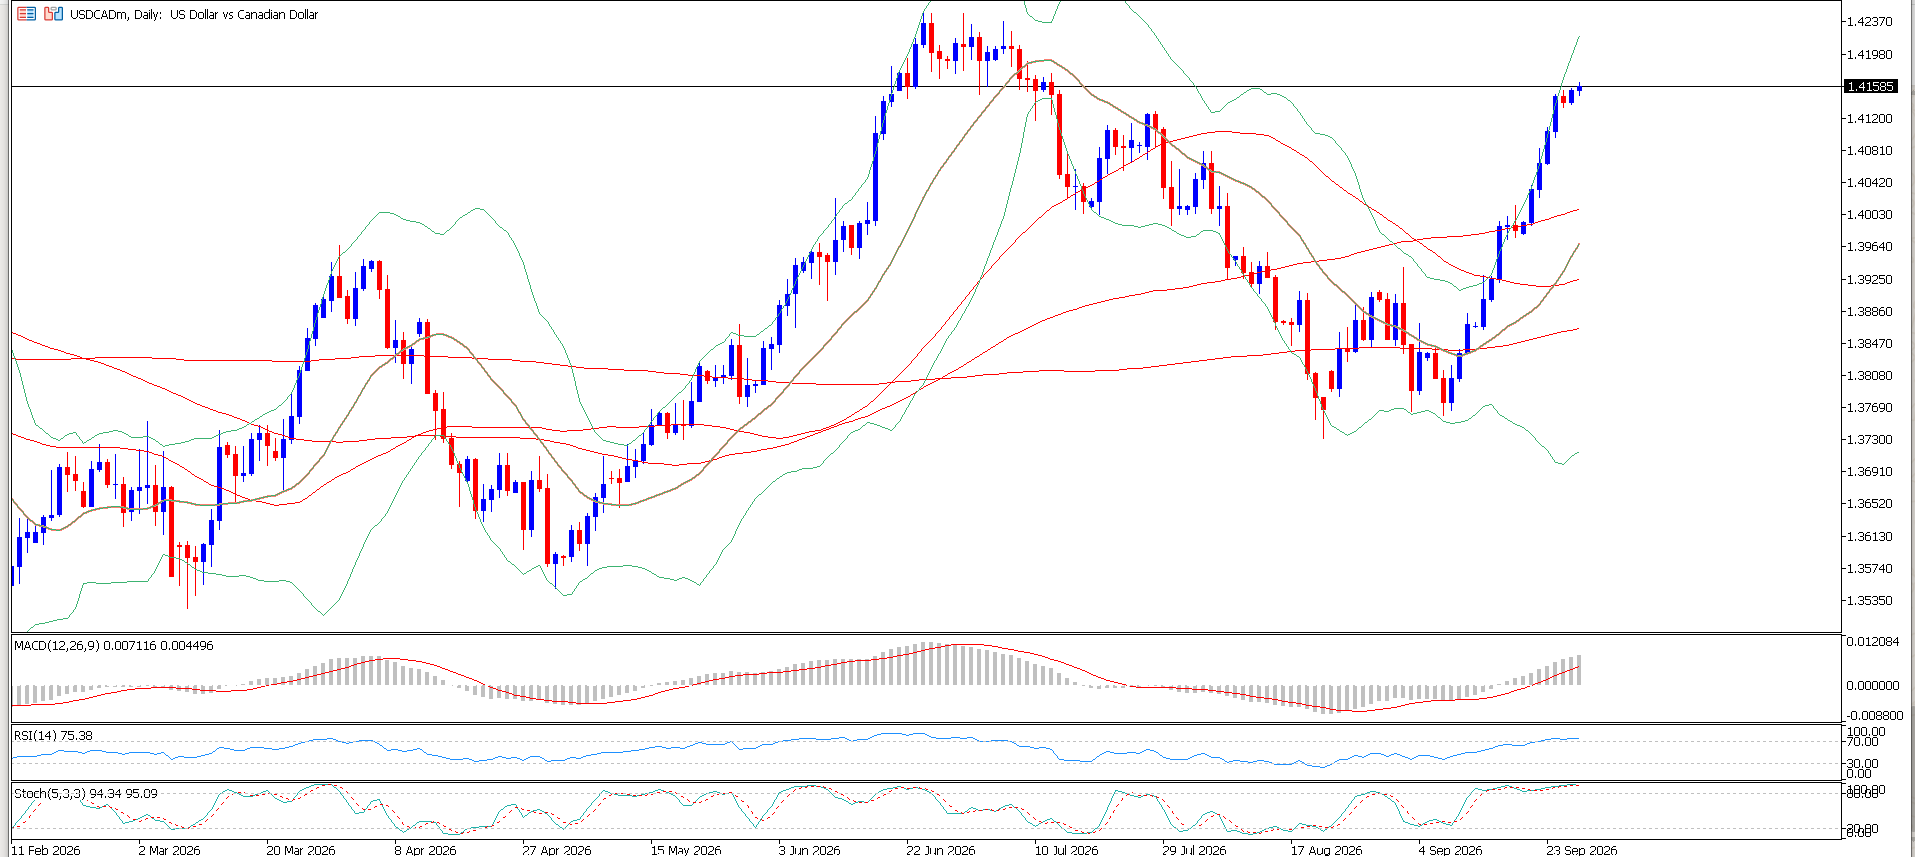Screen dimensions: 1915x857
Task: Click the RSI 30.00 level label
Action: click(x=1863, y=764)
